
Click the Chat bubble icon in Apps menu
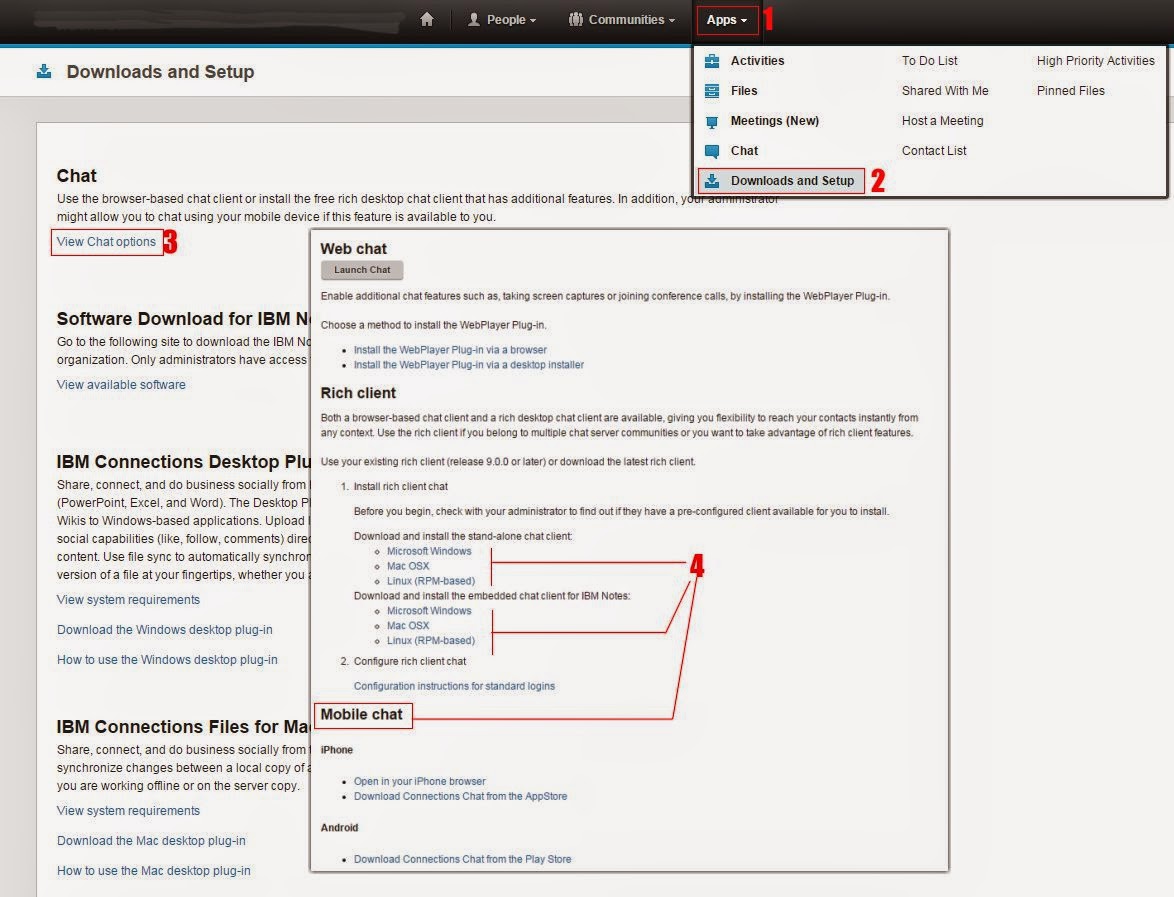coord(712,150)
